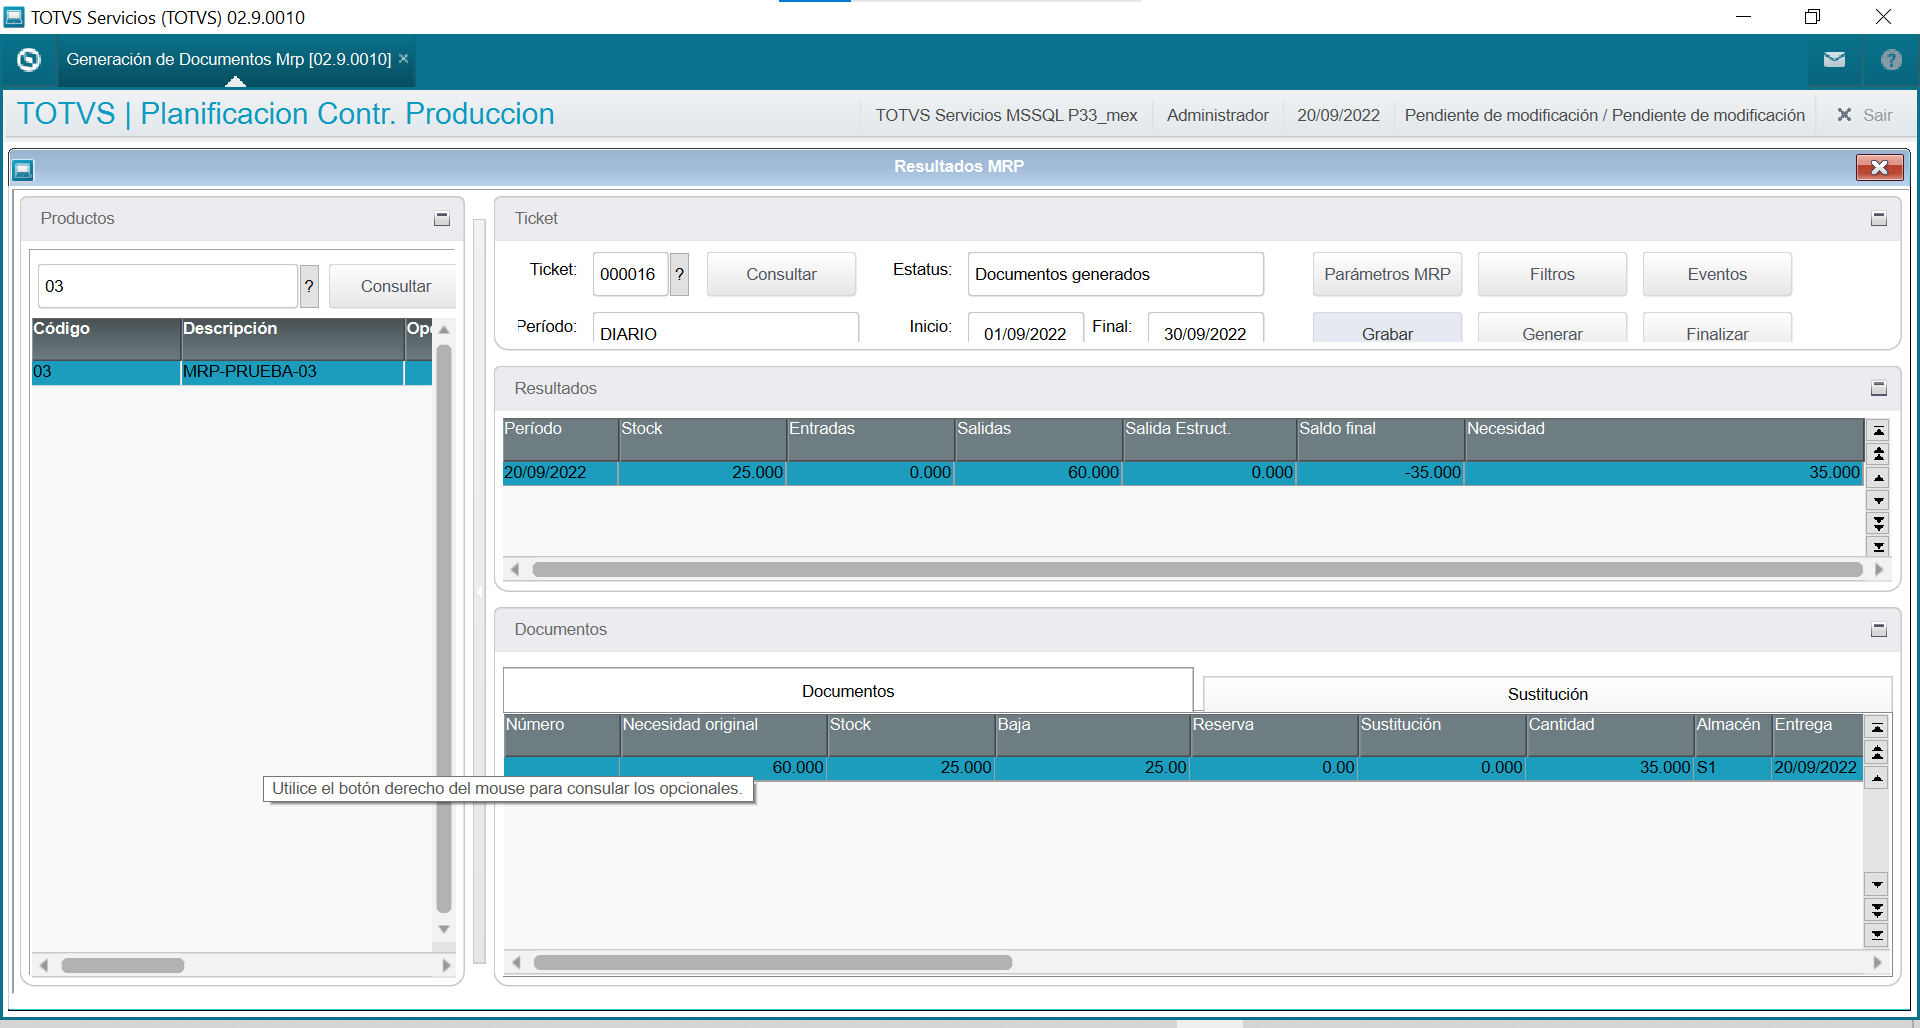
Task: Click the Entrega column header
Action: pyautogui.click(x=1816, y=735)
